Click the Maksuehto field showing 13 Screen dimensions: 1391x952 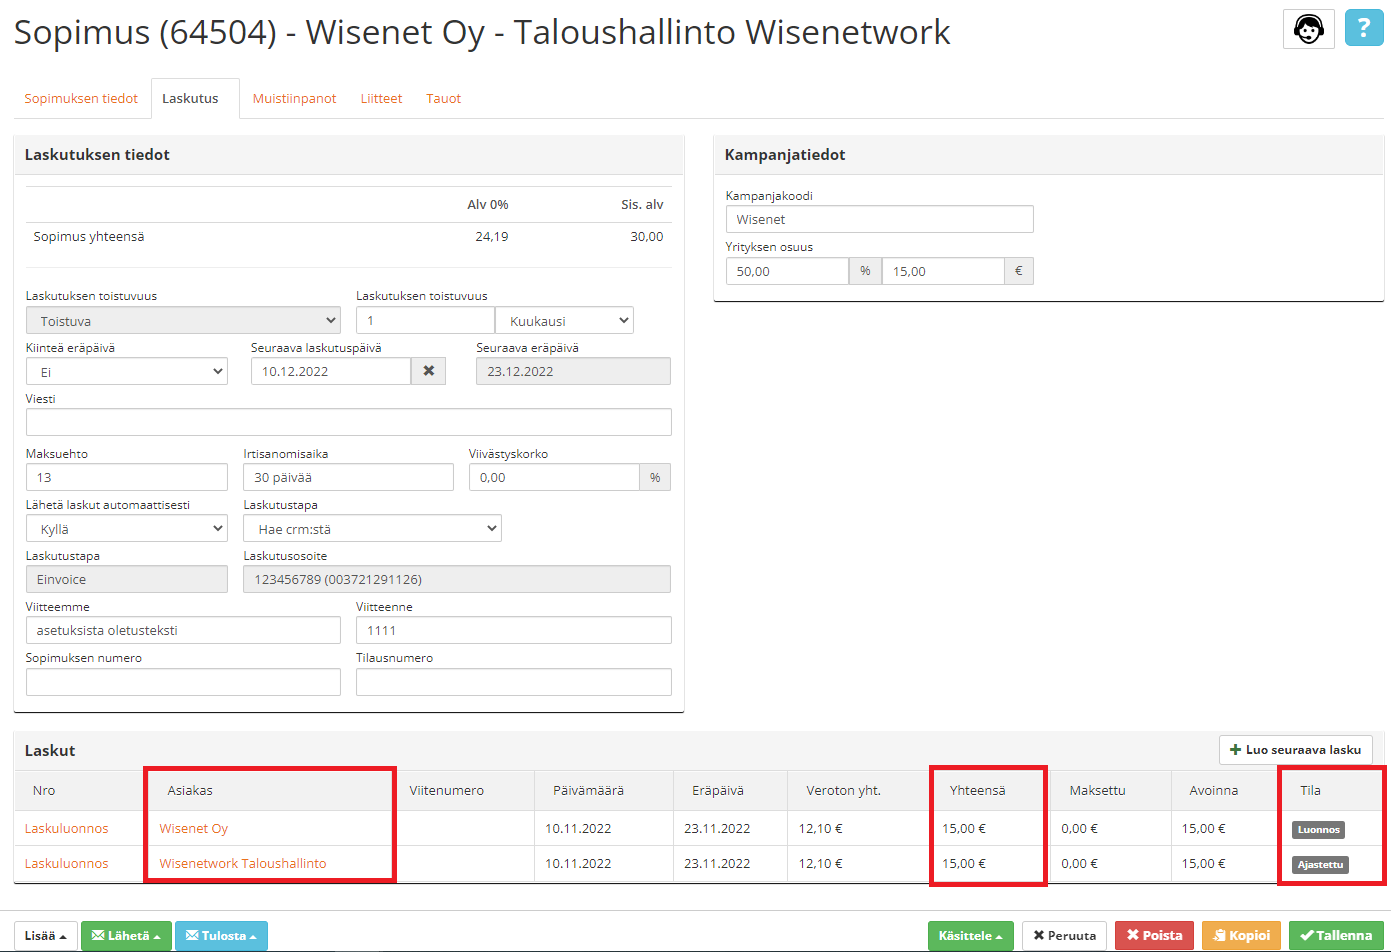click(x=127, y=477)
